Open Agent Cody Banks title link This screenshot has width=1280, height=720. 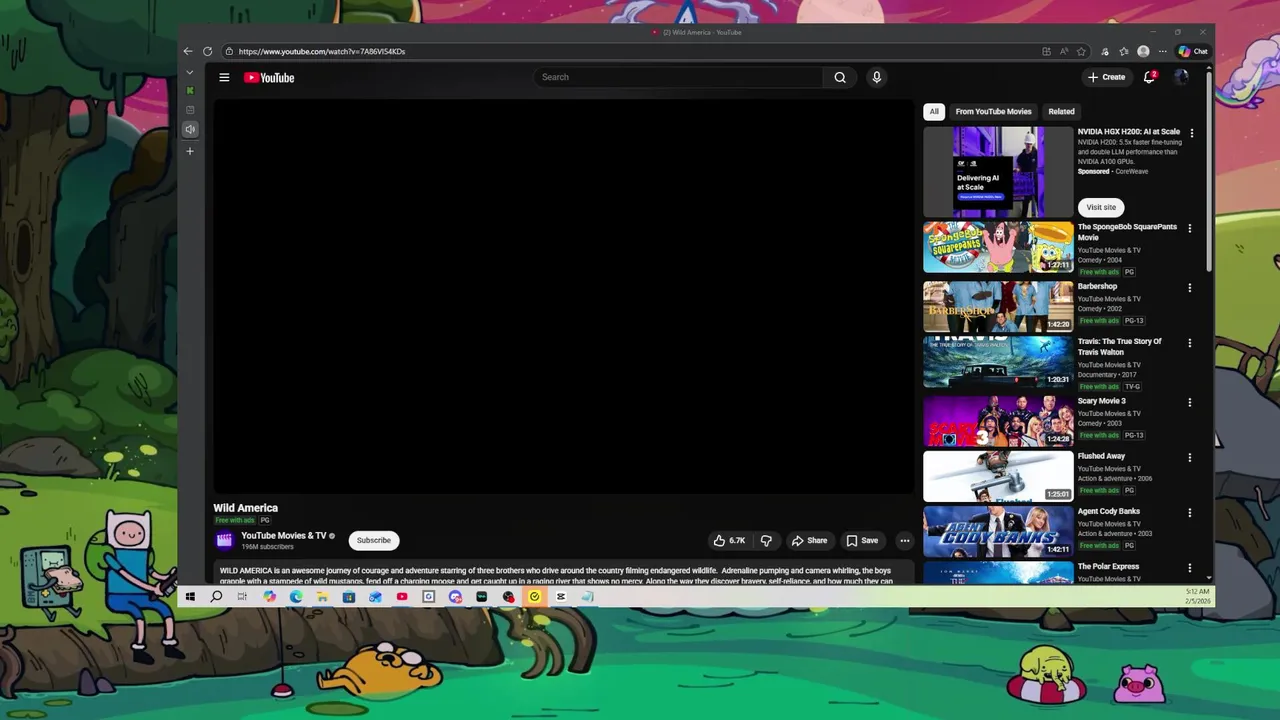pos(1109,511)
